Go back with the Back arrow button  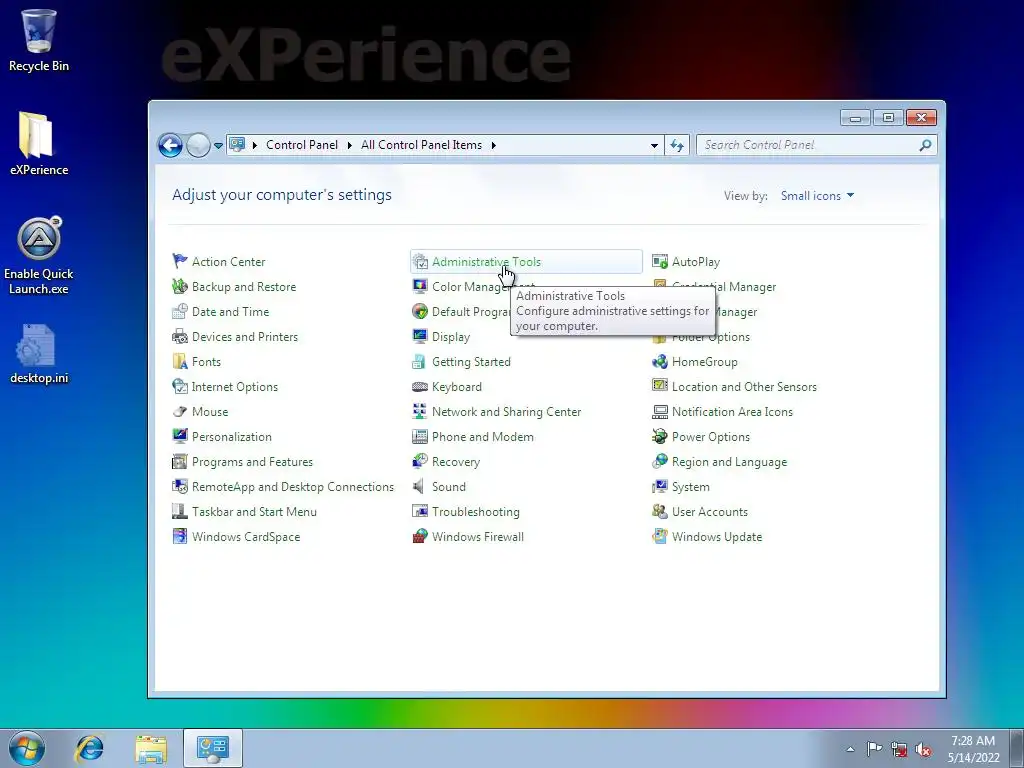170,145
